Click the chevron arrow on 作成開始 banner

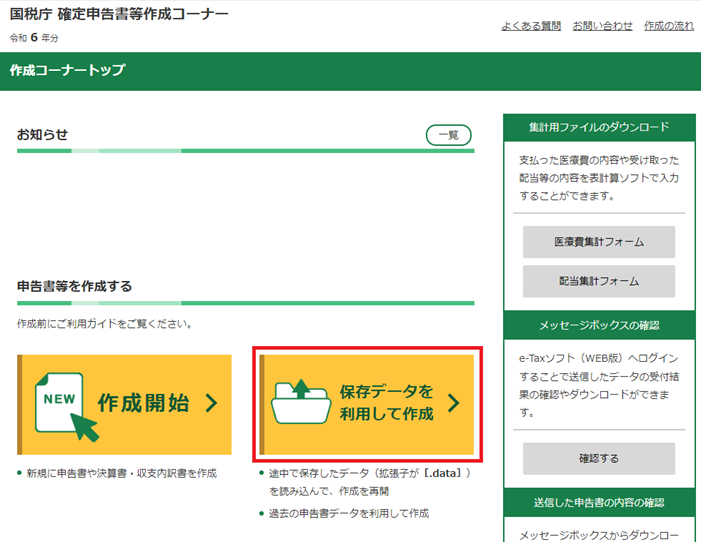click(x=211, y=403)
